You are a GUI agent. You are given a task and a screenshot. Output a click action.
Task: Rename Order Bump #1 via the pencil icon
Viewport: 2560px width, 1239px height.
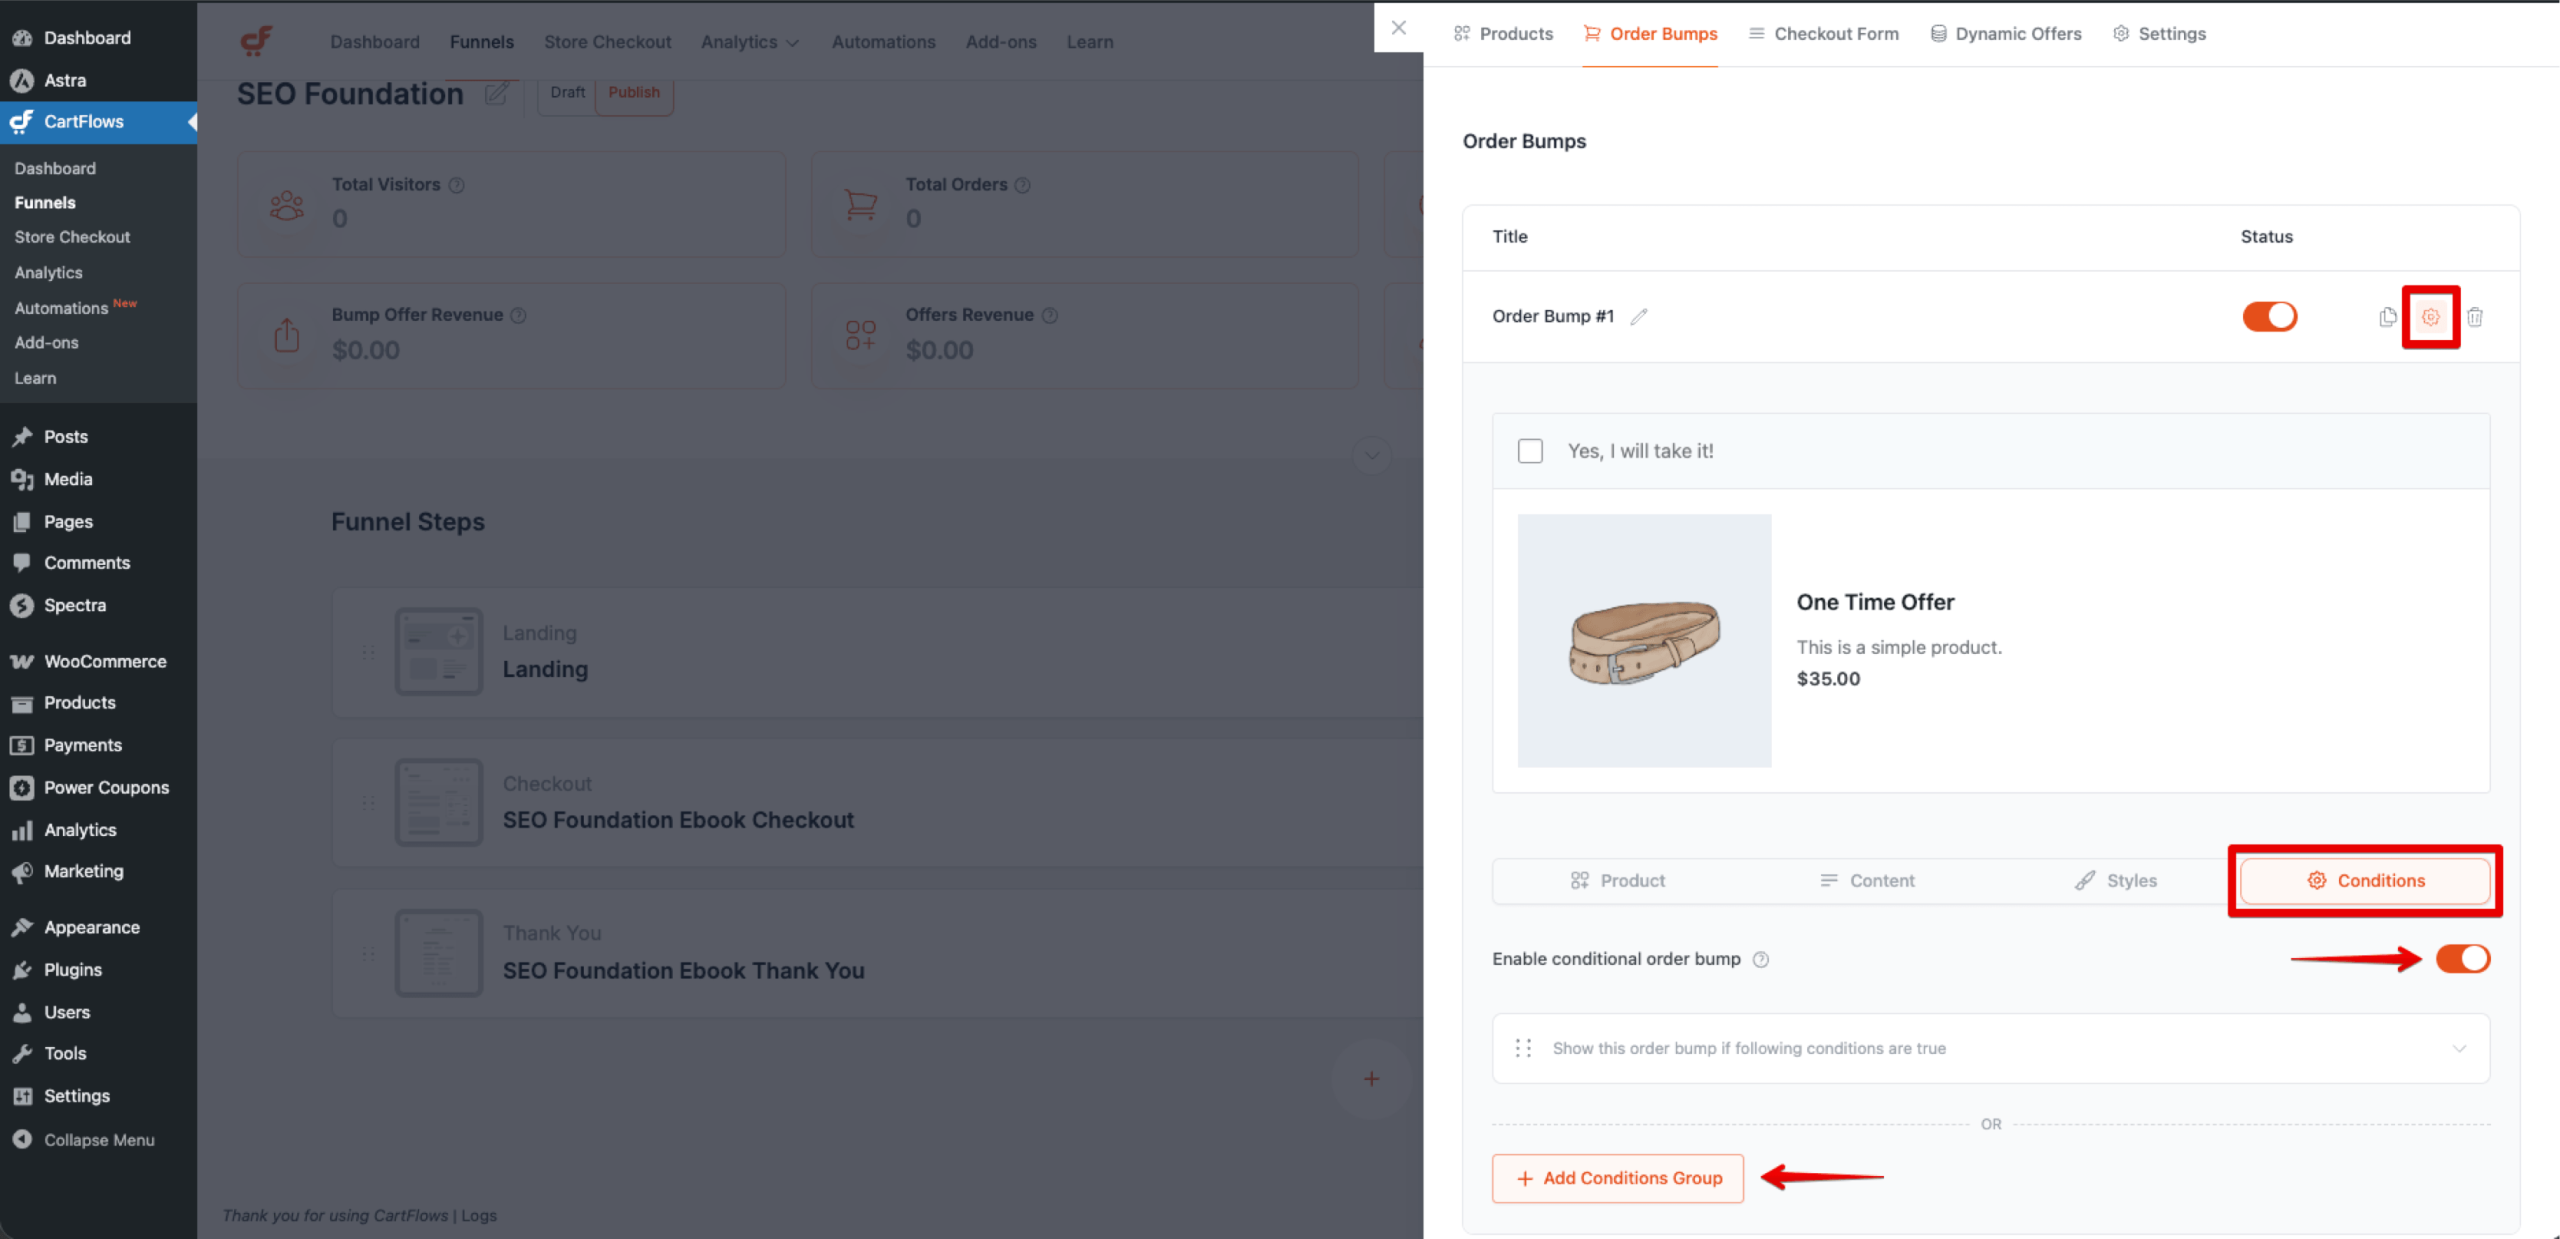tap(1639, 316)
